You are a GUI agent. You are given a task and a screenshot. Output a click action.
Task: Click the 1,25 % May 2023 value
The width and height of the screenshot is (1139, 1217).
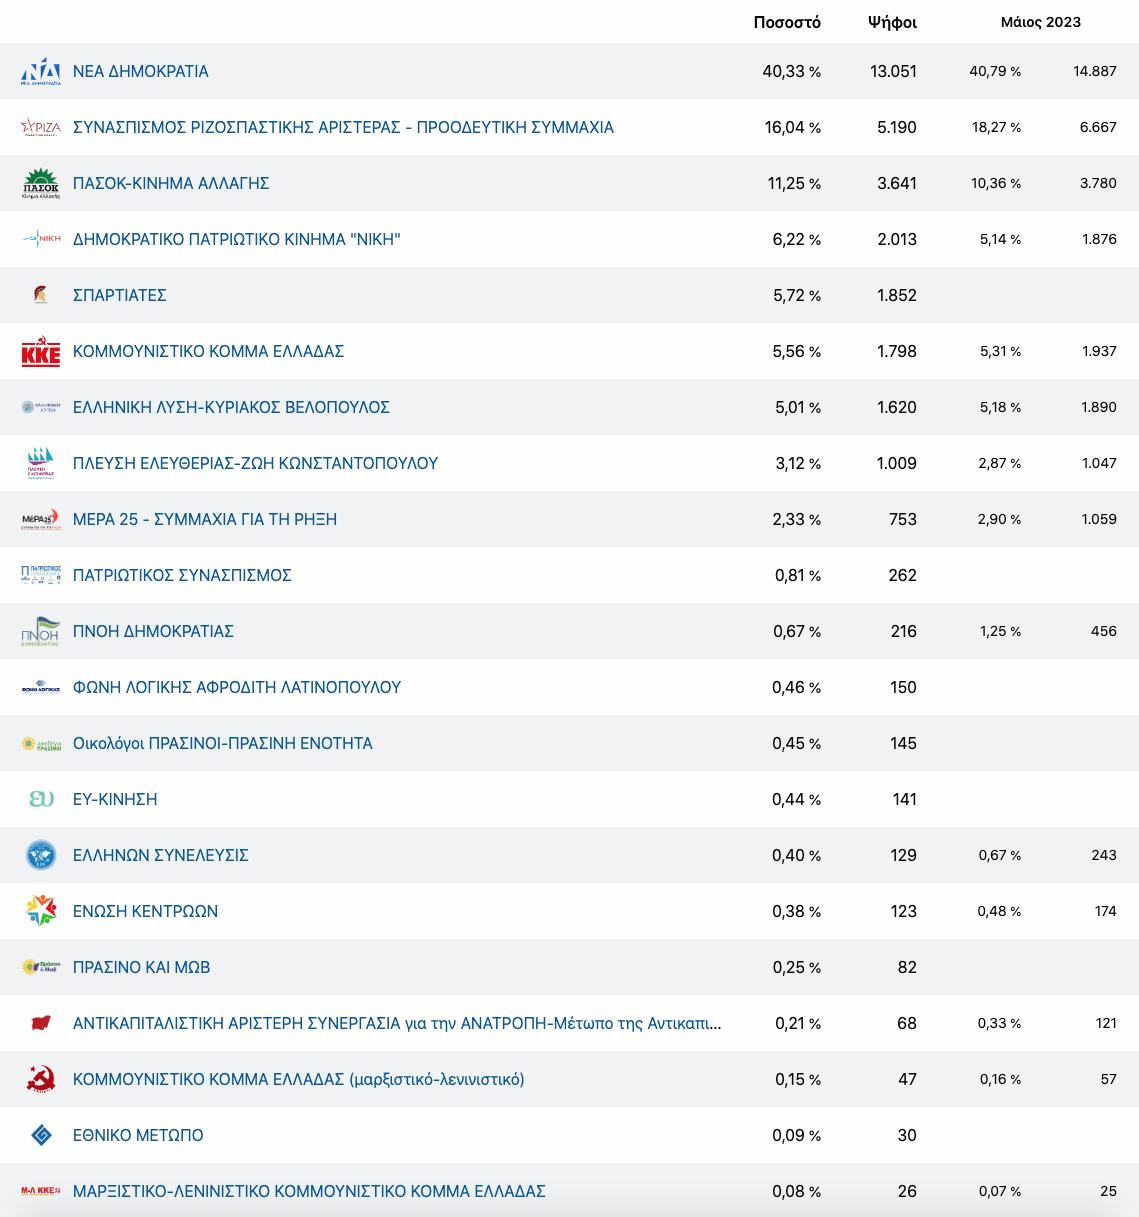point(1000,631)
